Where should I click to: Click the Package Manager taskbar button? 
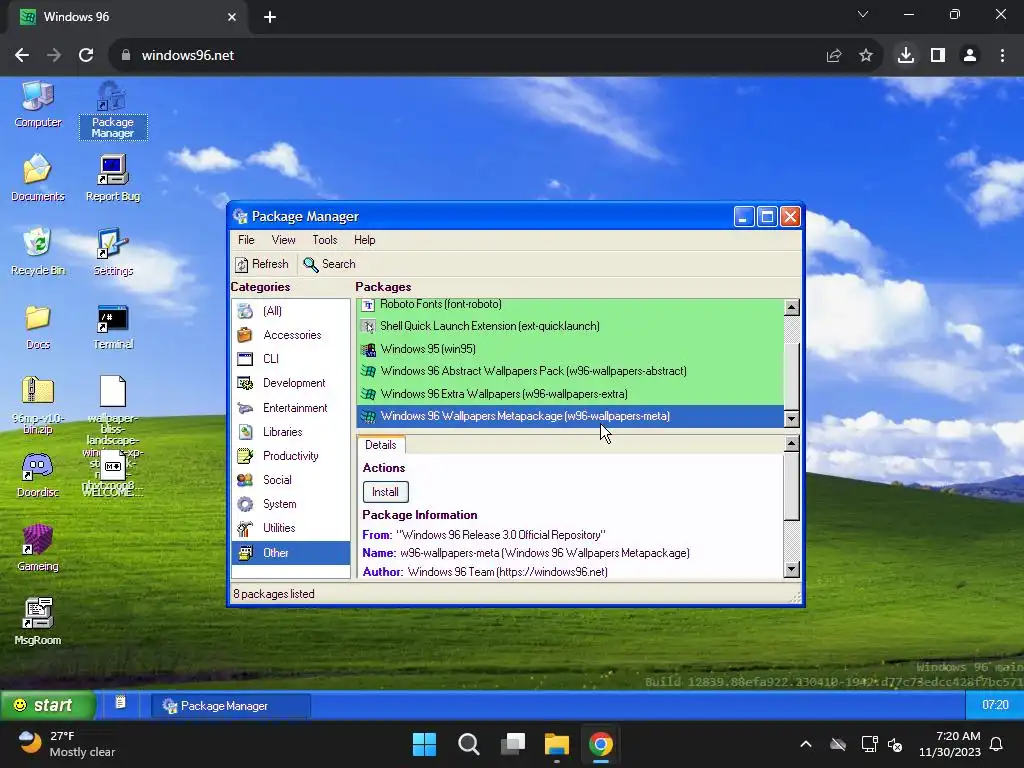point(231,706)
